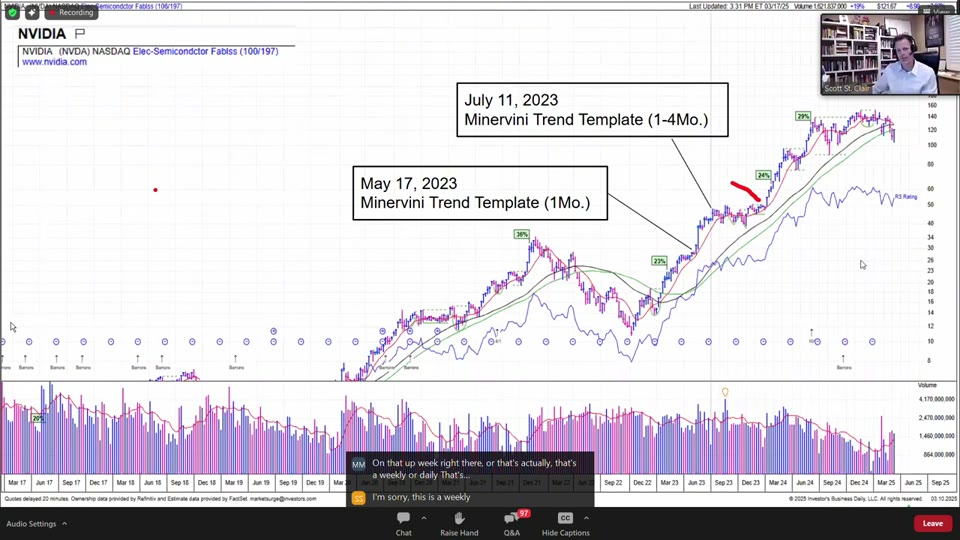This screenshot has height=540, width=960.
Task: Open the Chat panel
Action: coord(403,523)
